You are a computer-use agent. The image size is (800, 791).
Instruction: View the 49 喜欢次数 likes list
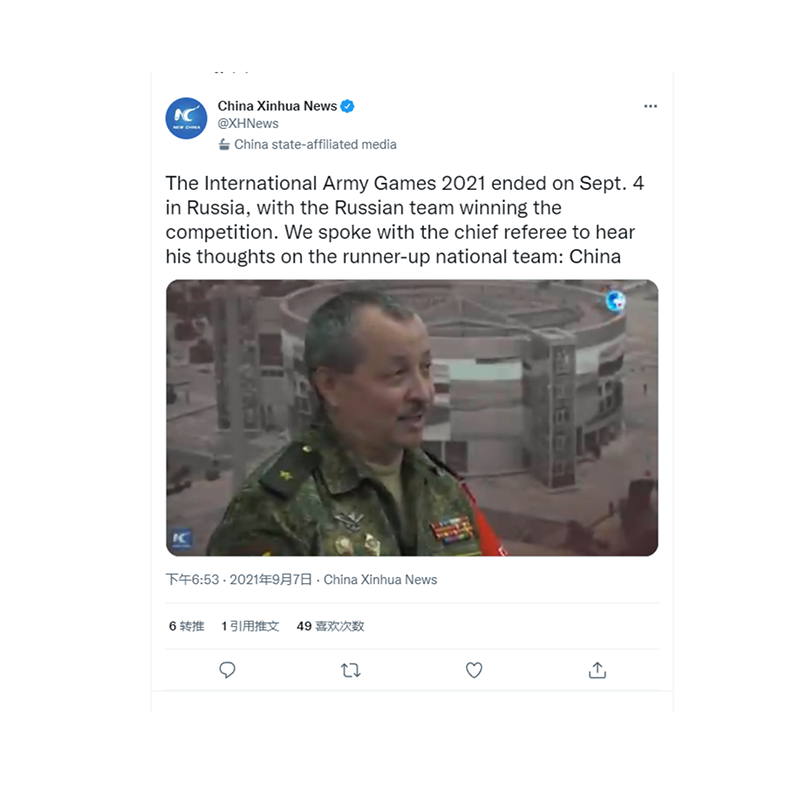click(331, 626)
